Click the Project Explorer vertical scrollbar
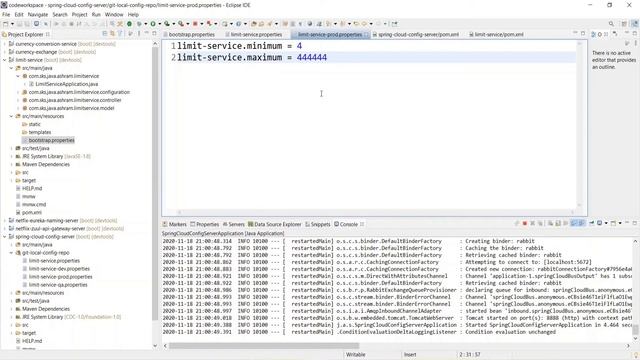Screen dimensions: 640x360 point(155,184)
